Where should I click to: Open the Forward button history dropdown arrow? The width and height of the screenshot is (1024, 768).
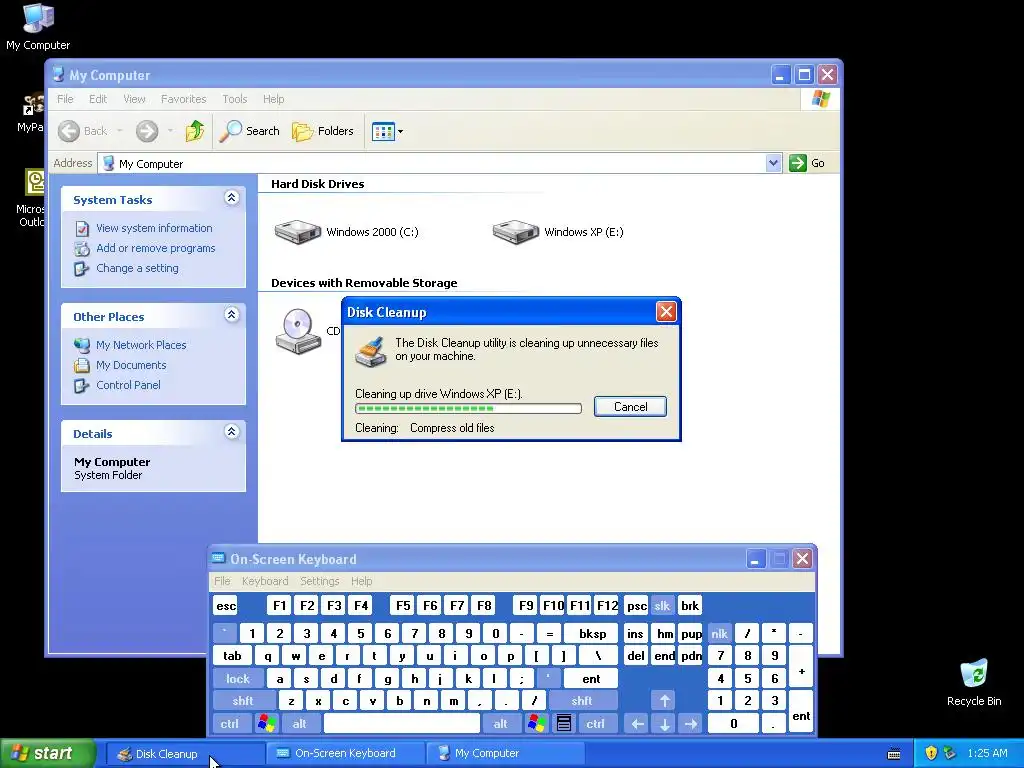click(x=170, y=131)
